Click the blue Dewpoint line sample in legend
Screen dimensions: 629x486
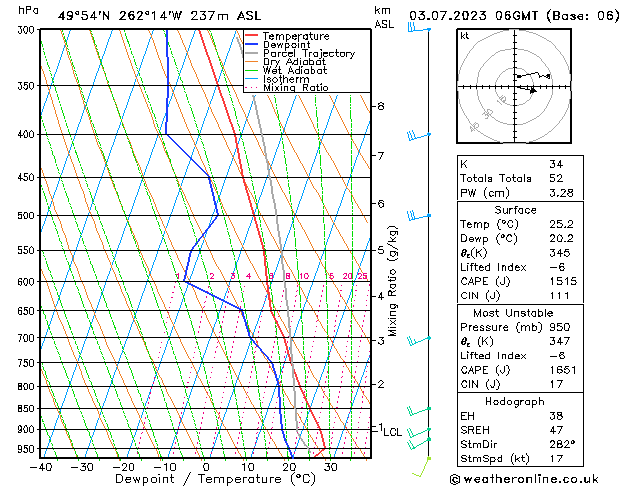(x=252, y=45)
